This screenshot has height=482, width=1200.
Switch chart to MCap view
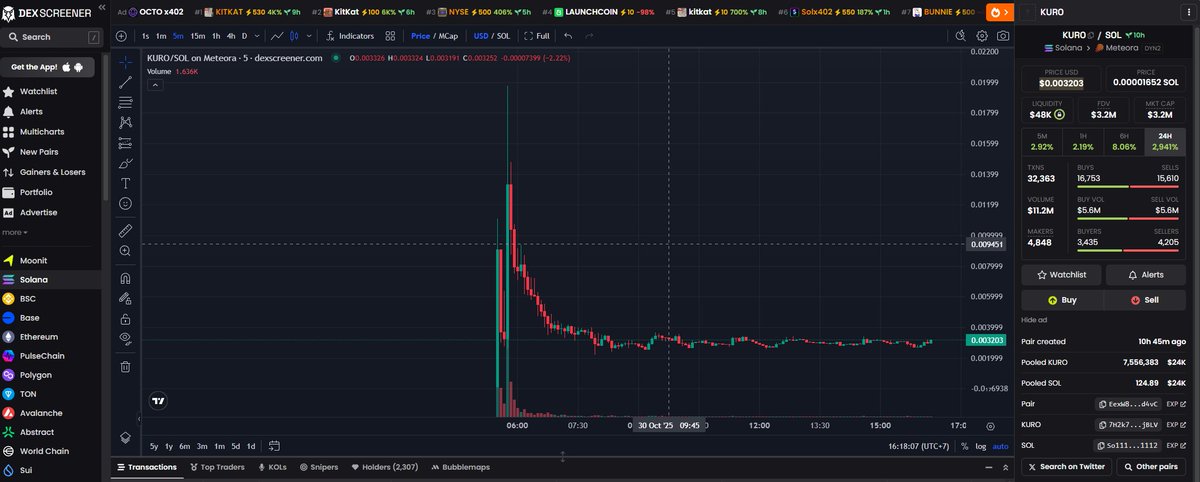pyautogui.click(x=448, y=35)
